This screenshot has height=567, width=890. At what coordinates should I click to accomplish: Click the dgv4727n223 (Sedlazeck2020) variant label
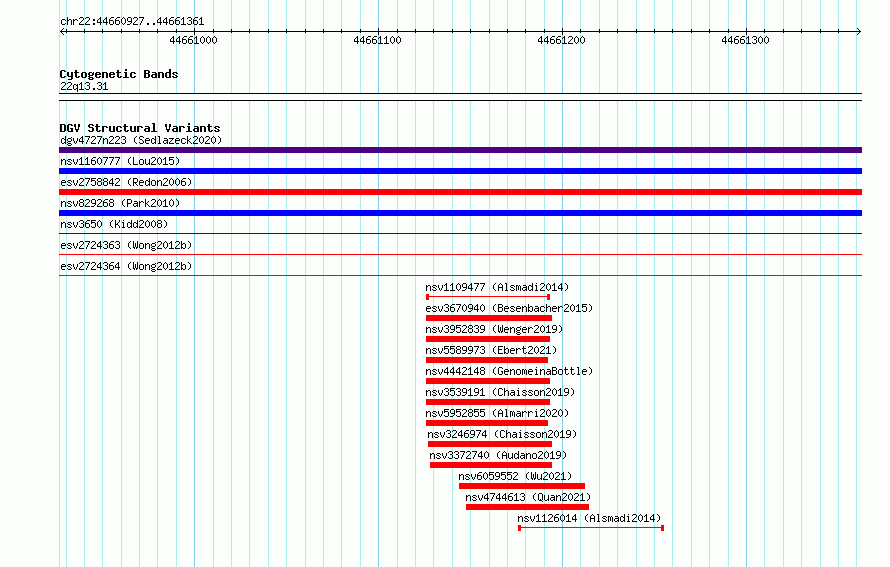[141, 140]
